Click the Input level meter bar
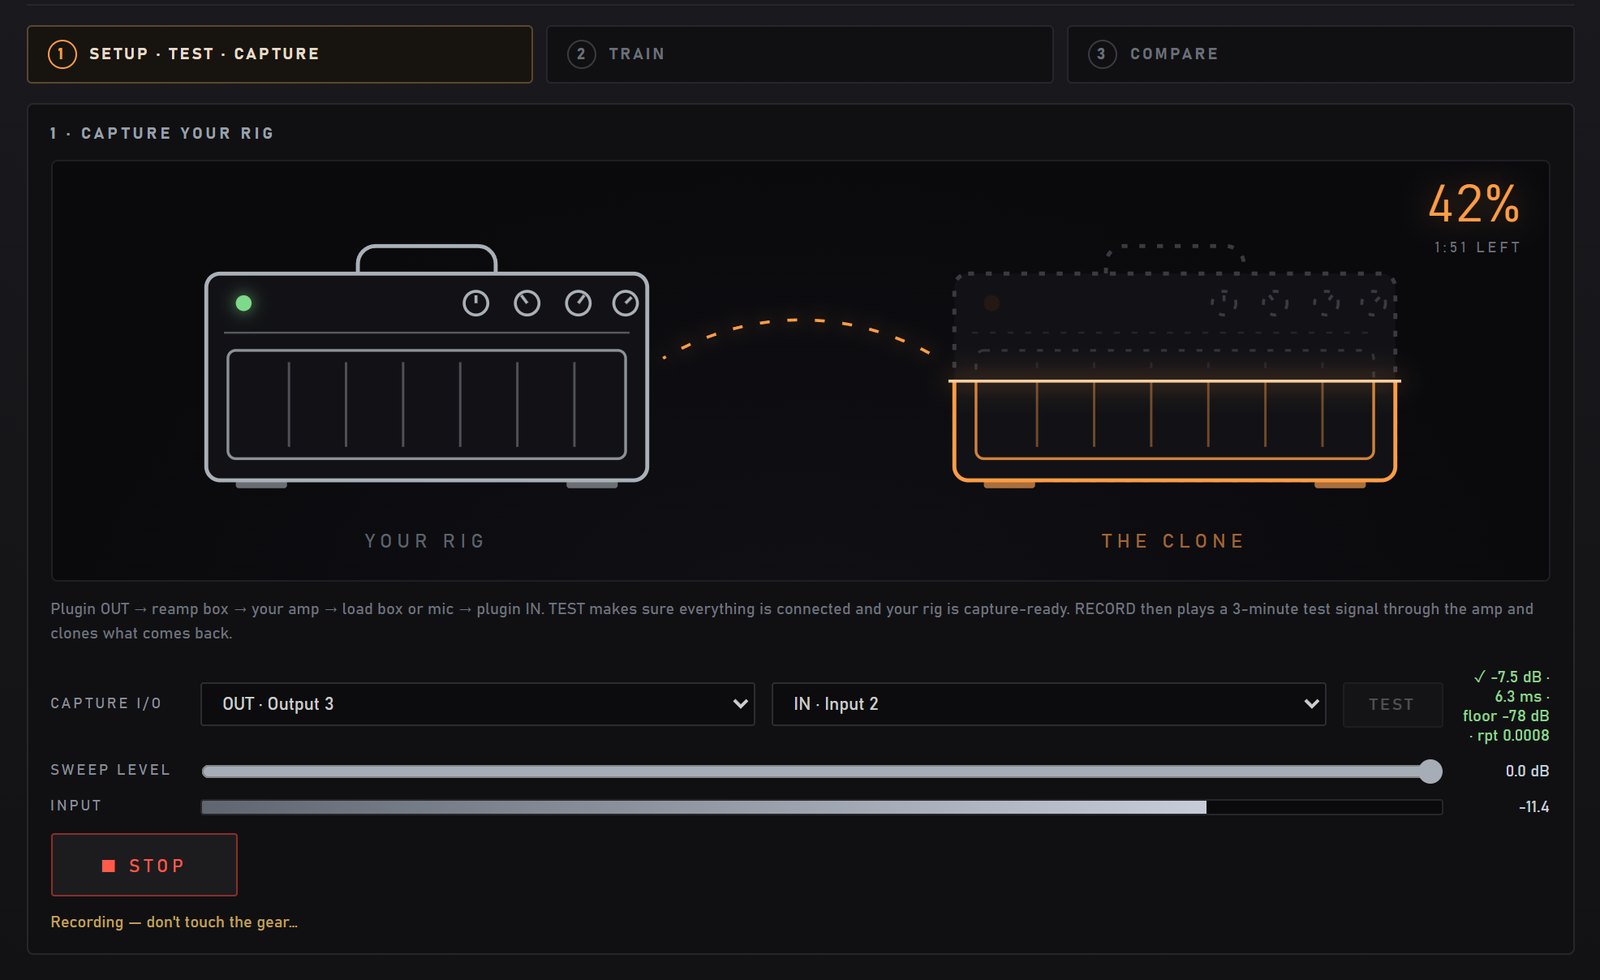Viewport: 1600px width, 980px height. click(x=821, y=807)
